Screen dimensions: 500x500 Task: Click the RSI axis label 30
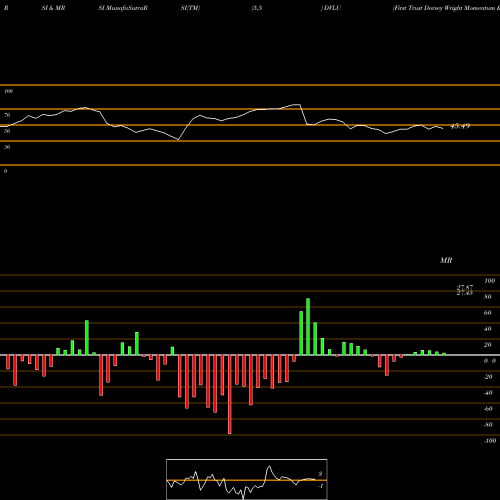tap(7, 147)
